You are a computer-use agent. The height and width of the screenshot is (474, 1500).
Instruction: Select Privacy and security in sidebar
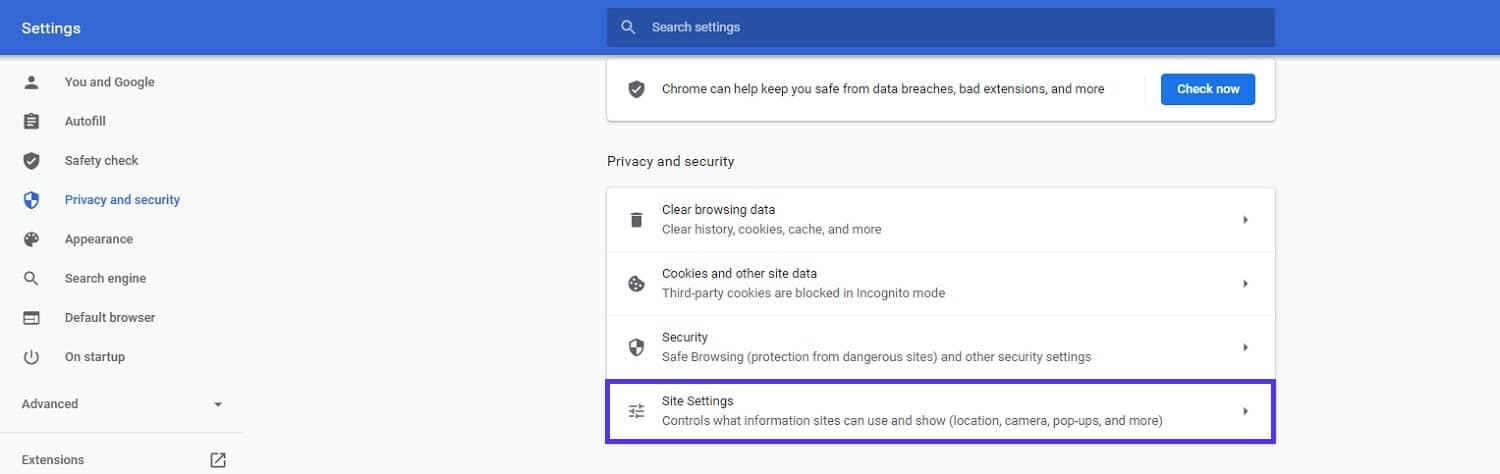coord(122,200)
